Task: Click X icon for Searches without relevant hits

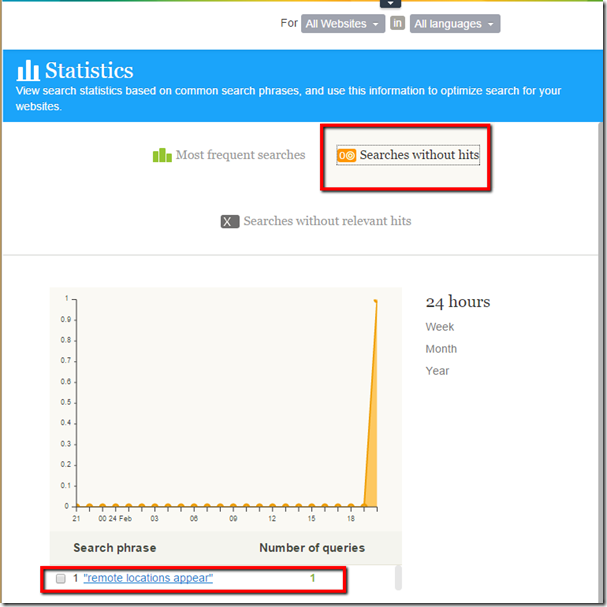Action: click(230, 221)
